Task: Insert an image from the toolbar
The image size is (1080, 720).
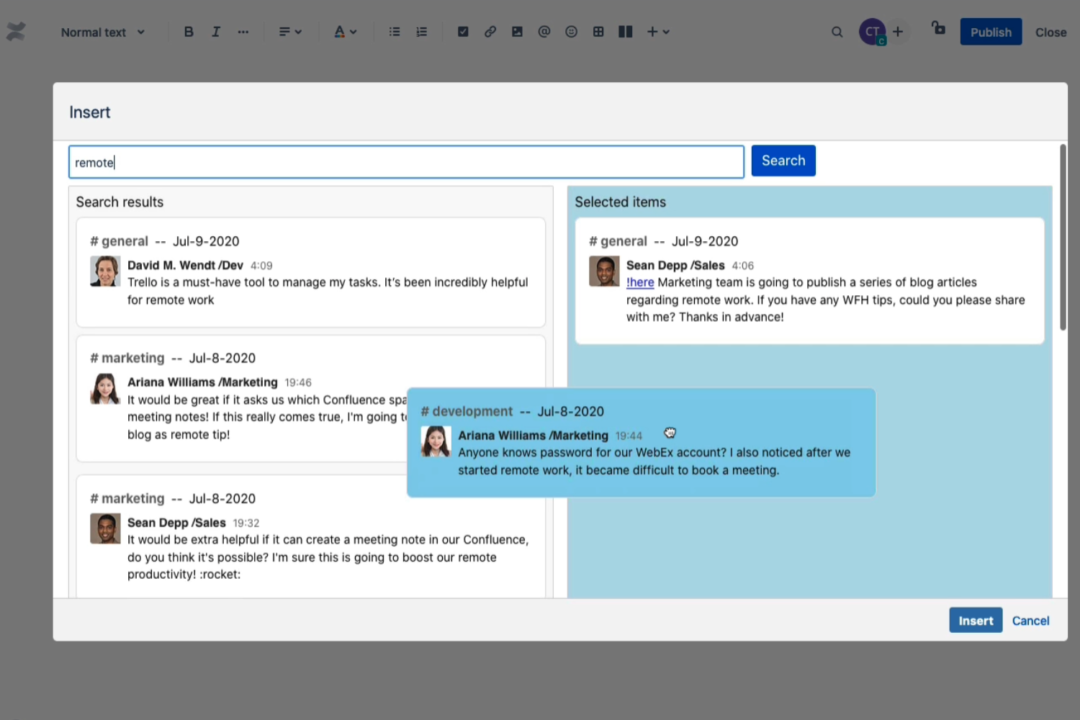Action: coord(517,31)
